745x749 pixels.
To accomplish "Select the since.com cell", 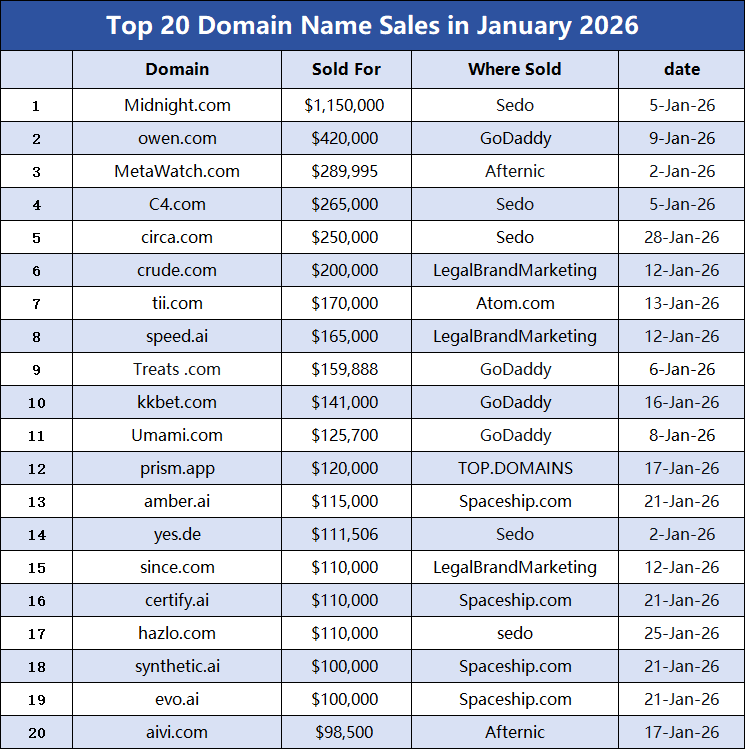I will (x=177, y=567).
